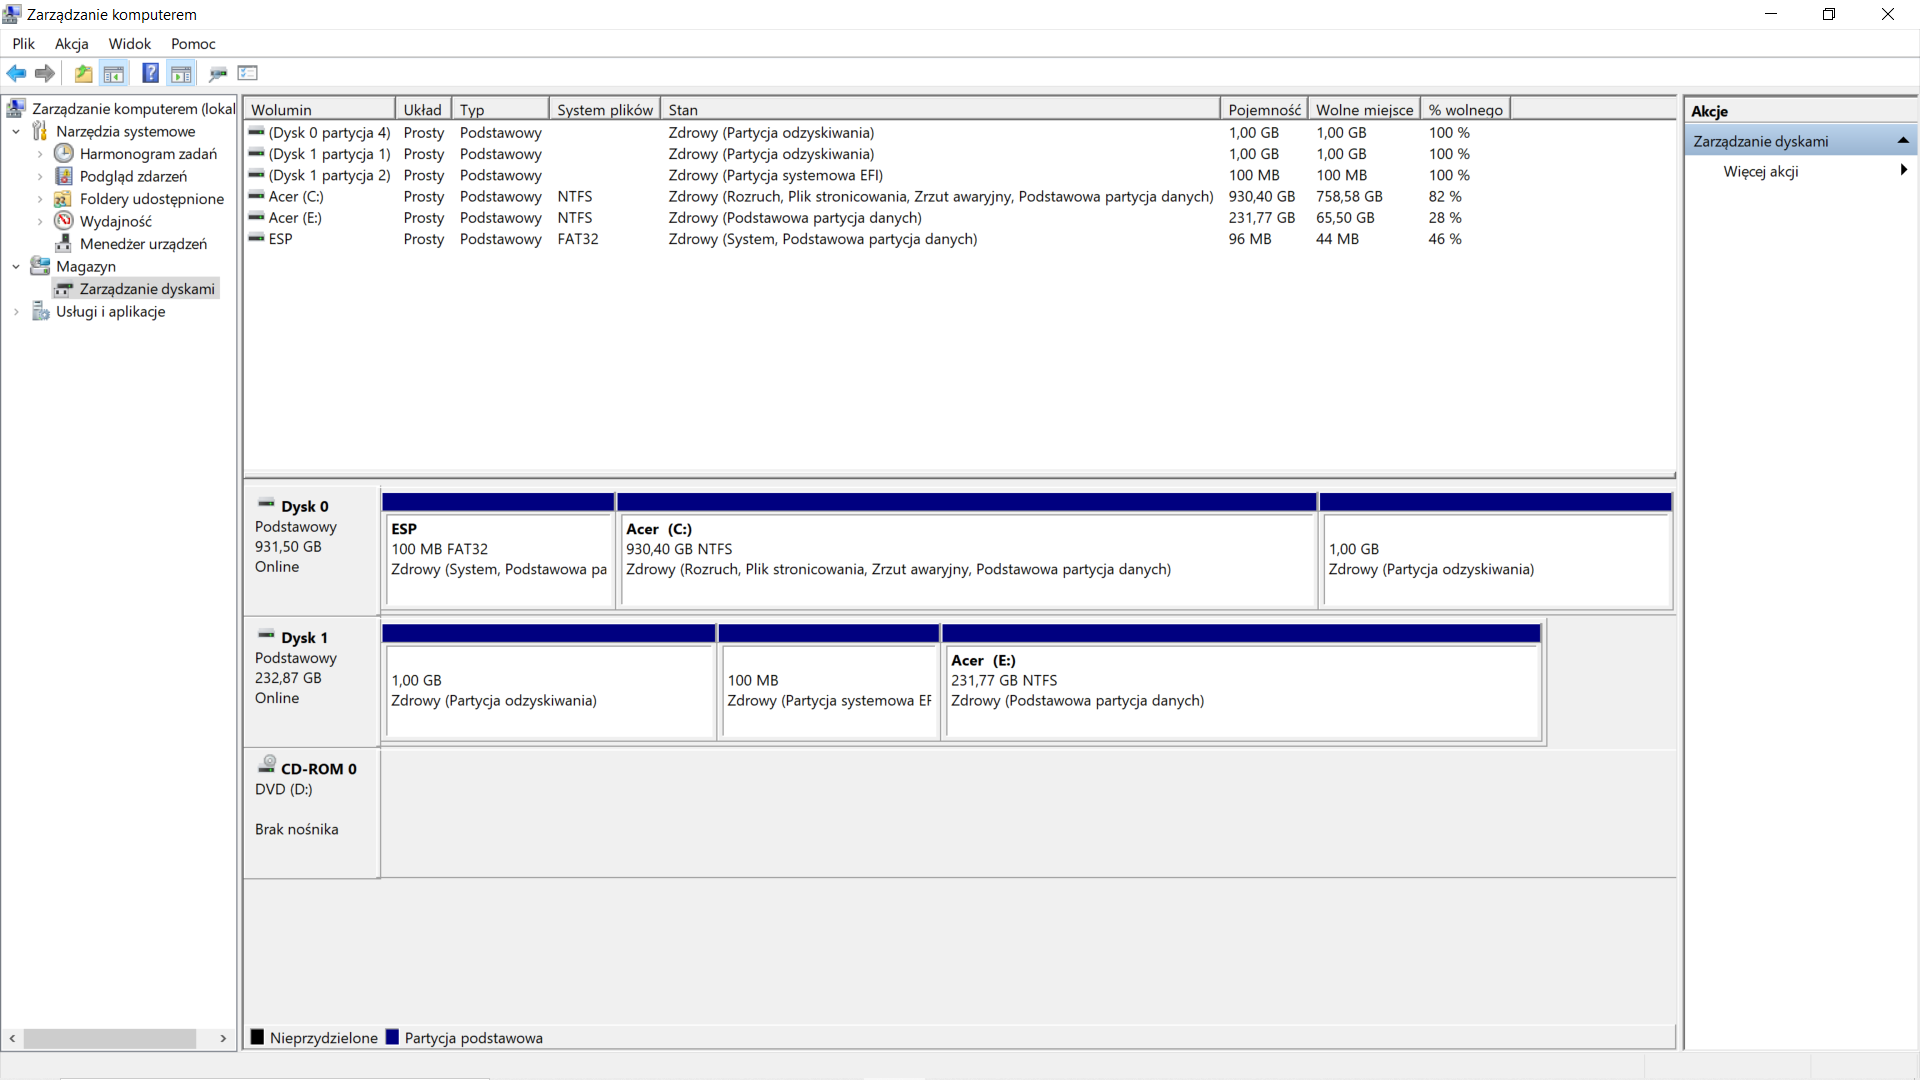Image resolution: width=1920 pixels, height=1080 pixels.
Task: Click Więcej akcji in the Actions pane
Action: (x=1761, y=171)
